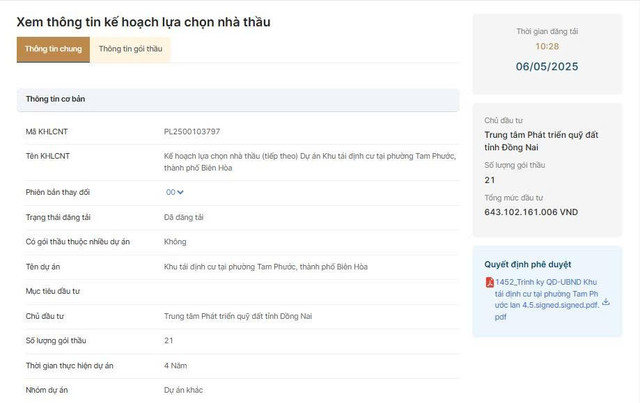Screen dimensions: 640x403
Task: Select the Thông tin chung tab
Action: [x=53, y=49]
